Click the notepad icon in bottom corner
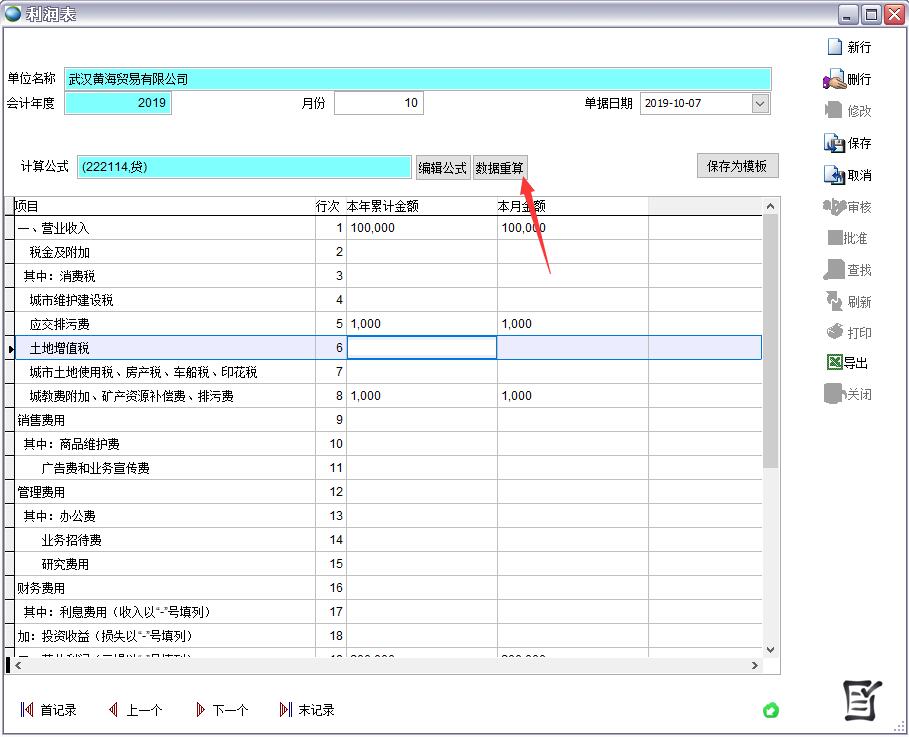The image size is (909, 737). [862, 700]
